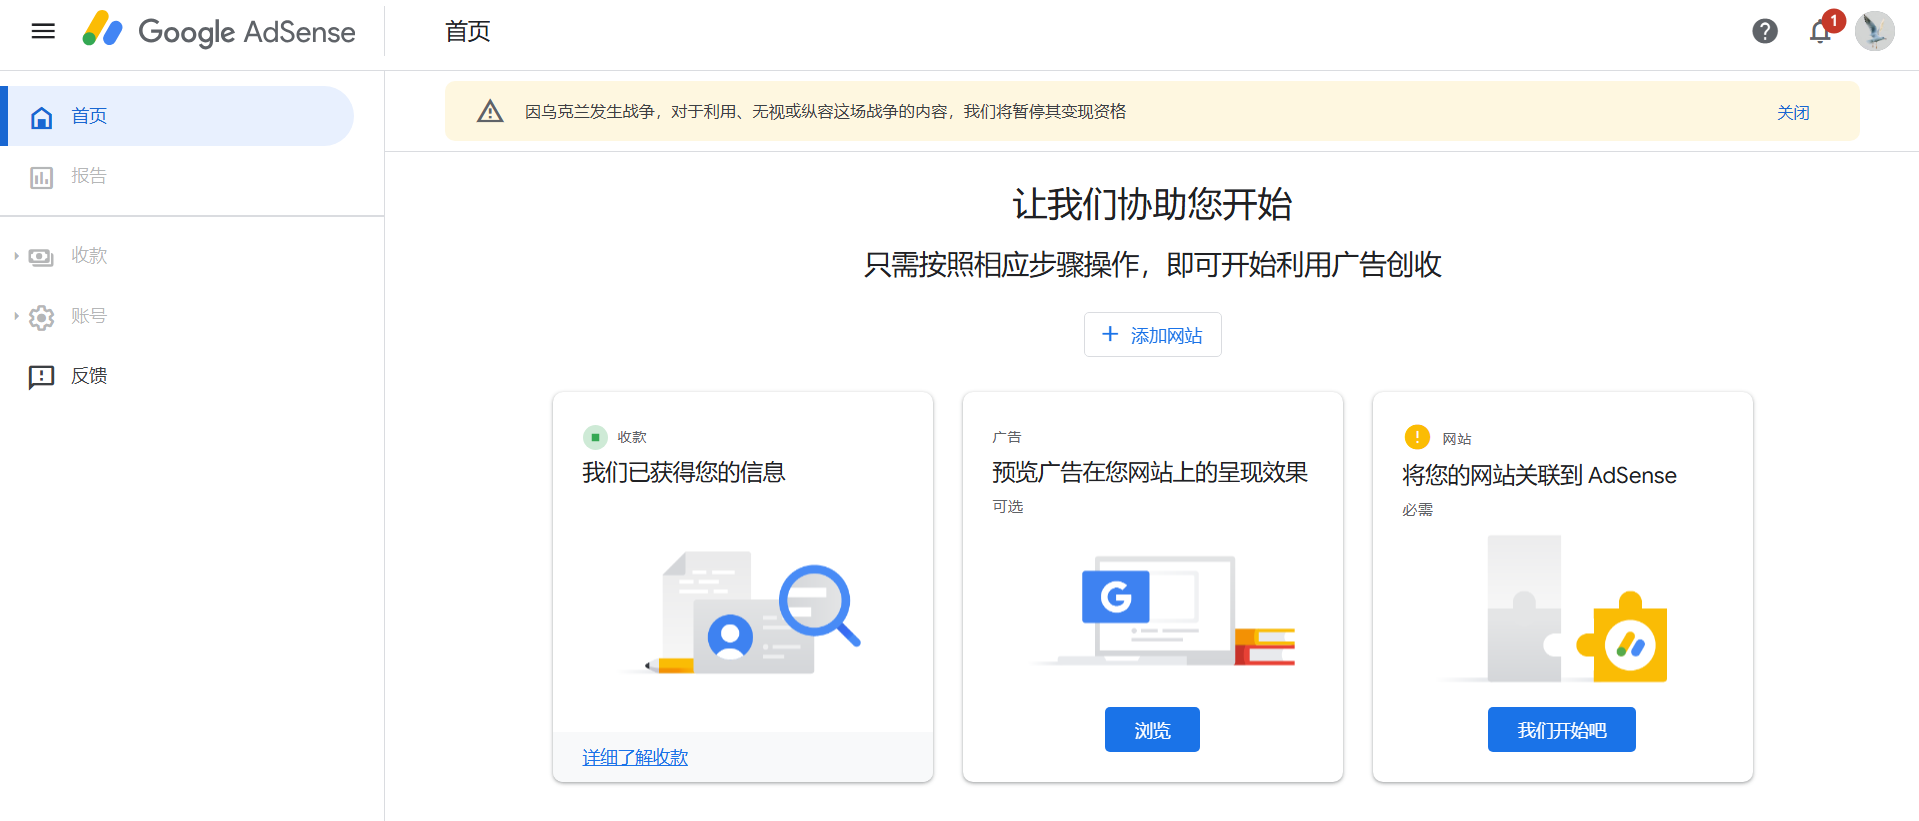The height and width of the screenshot is (821, 1919).
Task: Dismiss the banner with 关闭
Action: pos(1793,112)
